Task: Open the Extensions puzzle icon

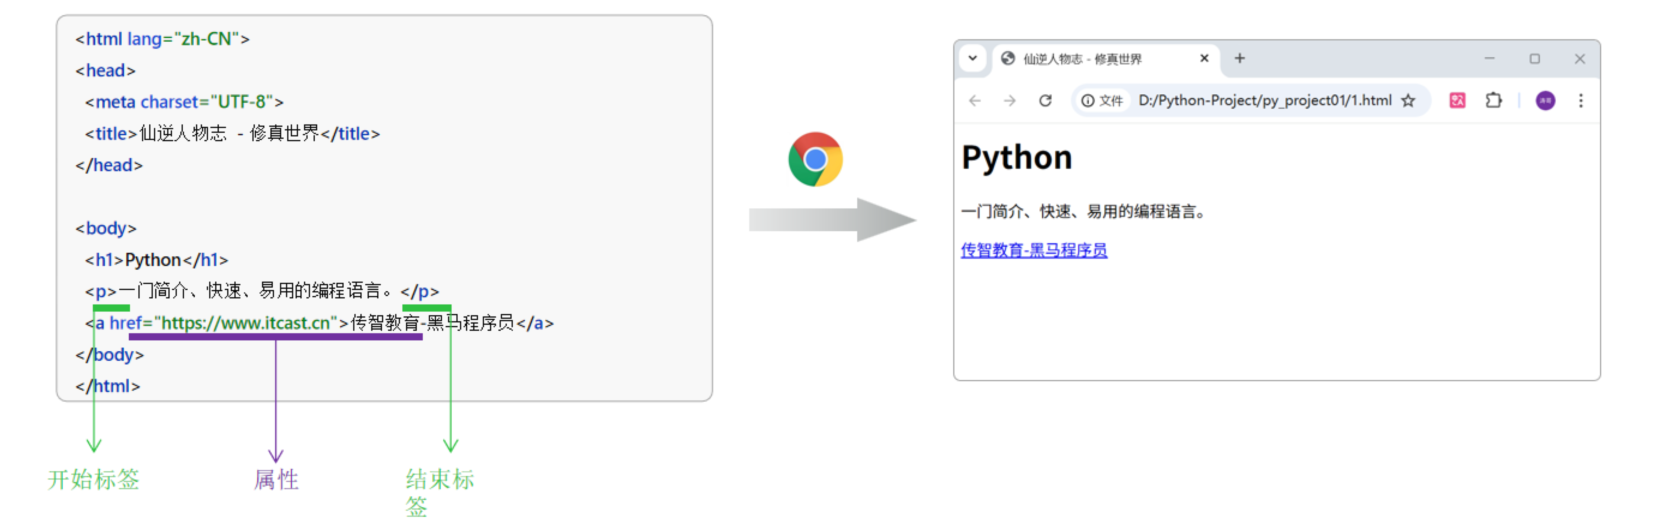Action: click(1494, 100)
